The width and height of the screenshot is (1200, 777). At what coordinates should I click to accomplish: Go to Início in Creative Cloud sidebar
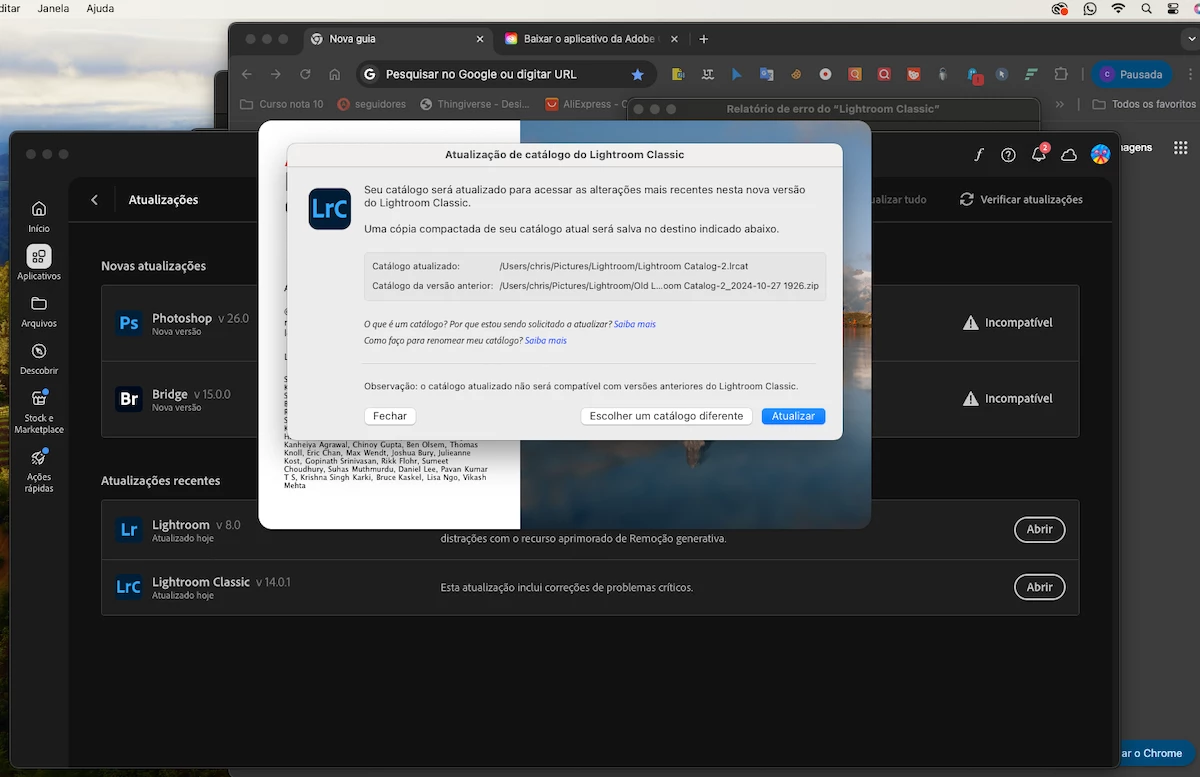click(x=39, y=215)
